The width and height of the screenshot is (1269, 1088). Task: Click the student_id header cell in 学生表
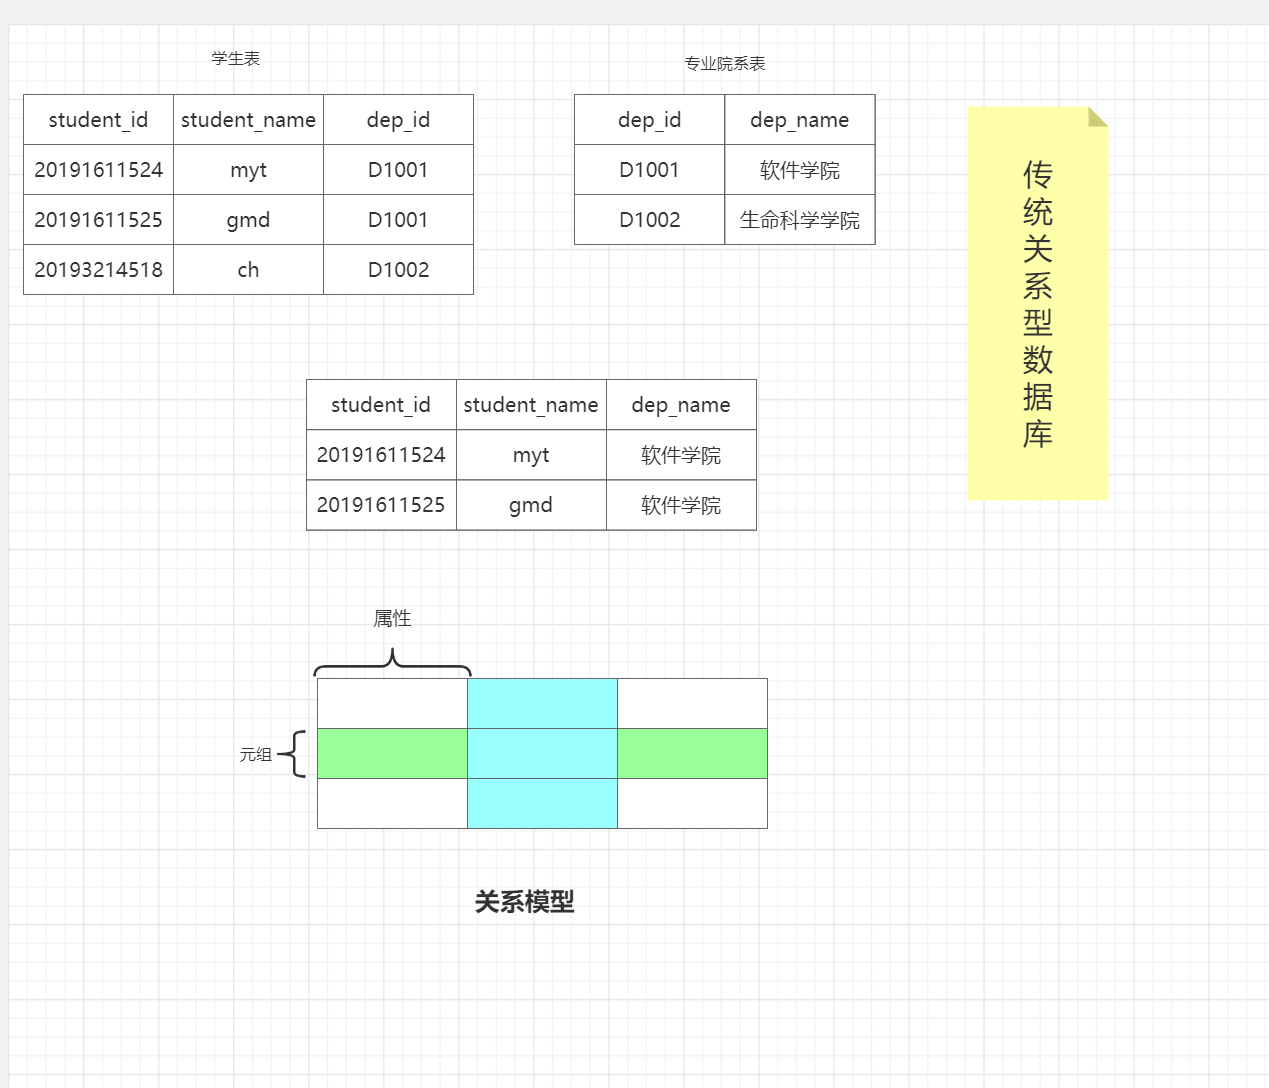tap(98, 119)
